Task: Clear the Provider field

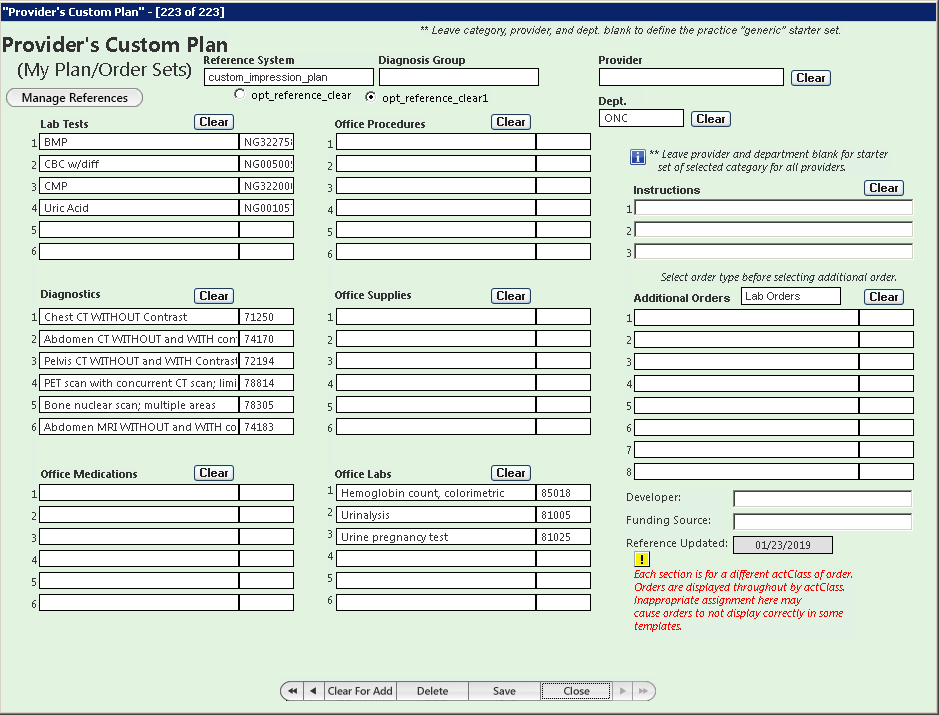Action: coord(811,78)
